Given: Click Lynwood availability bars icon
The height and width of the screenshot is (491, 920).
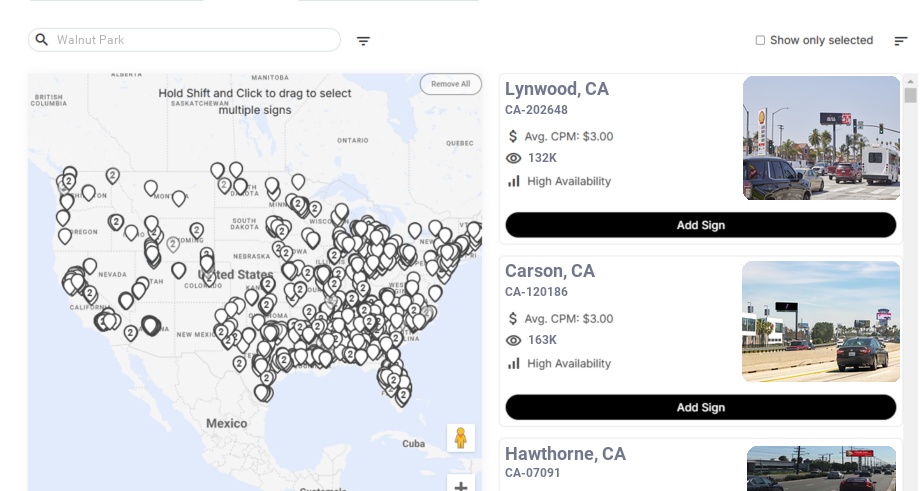Looking at the screenshot, I should (514, 181).
